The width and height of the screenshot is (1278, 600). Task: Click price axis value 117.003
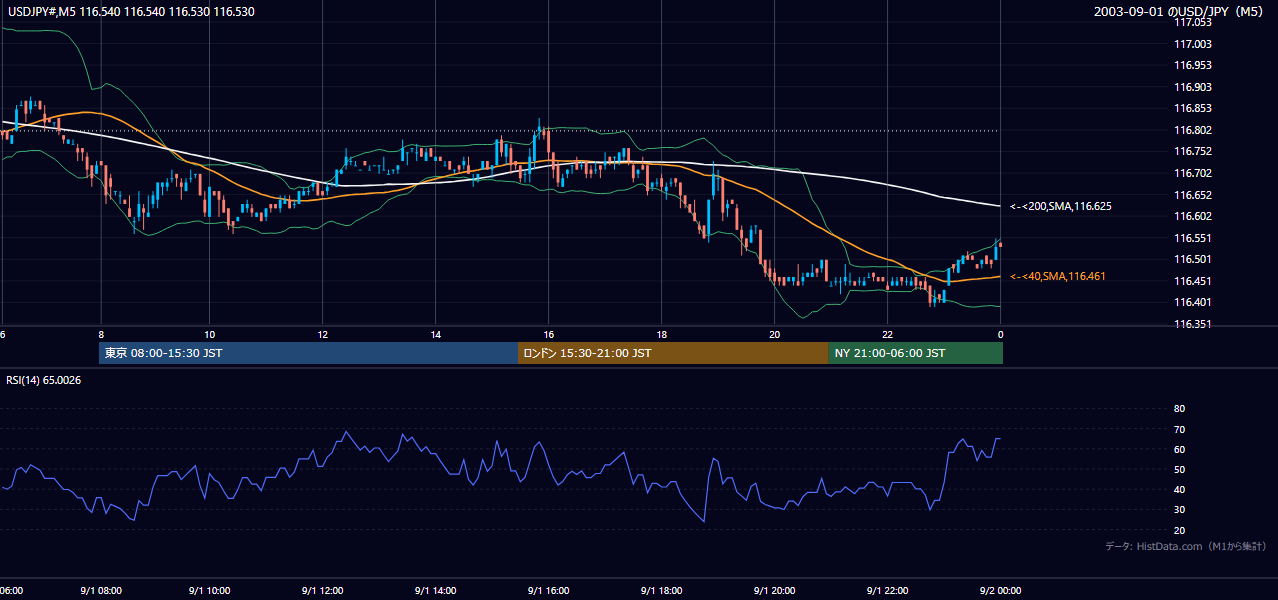pyautogui.click(x=1192, y=44)
